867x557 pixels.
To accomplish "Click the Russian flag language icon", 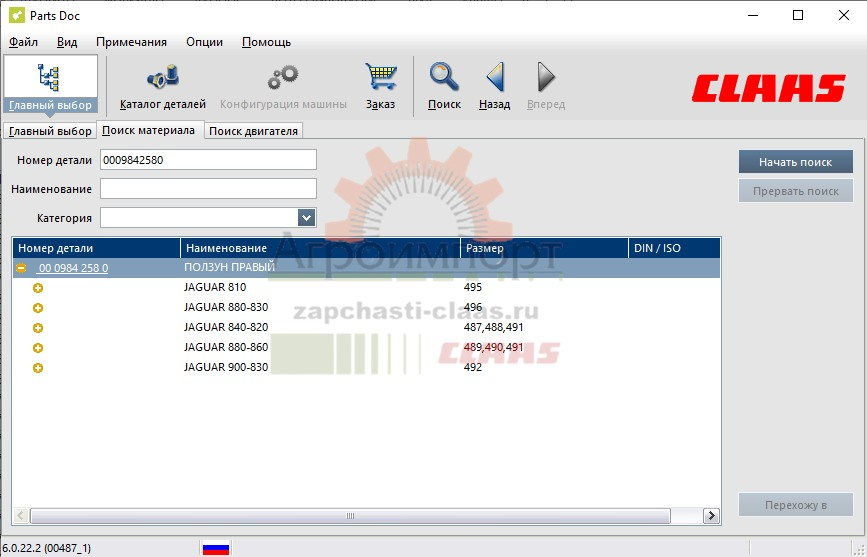I will click(216, 548).
